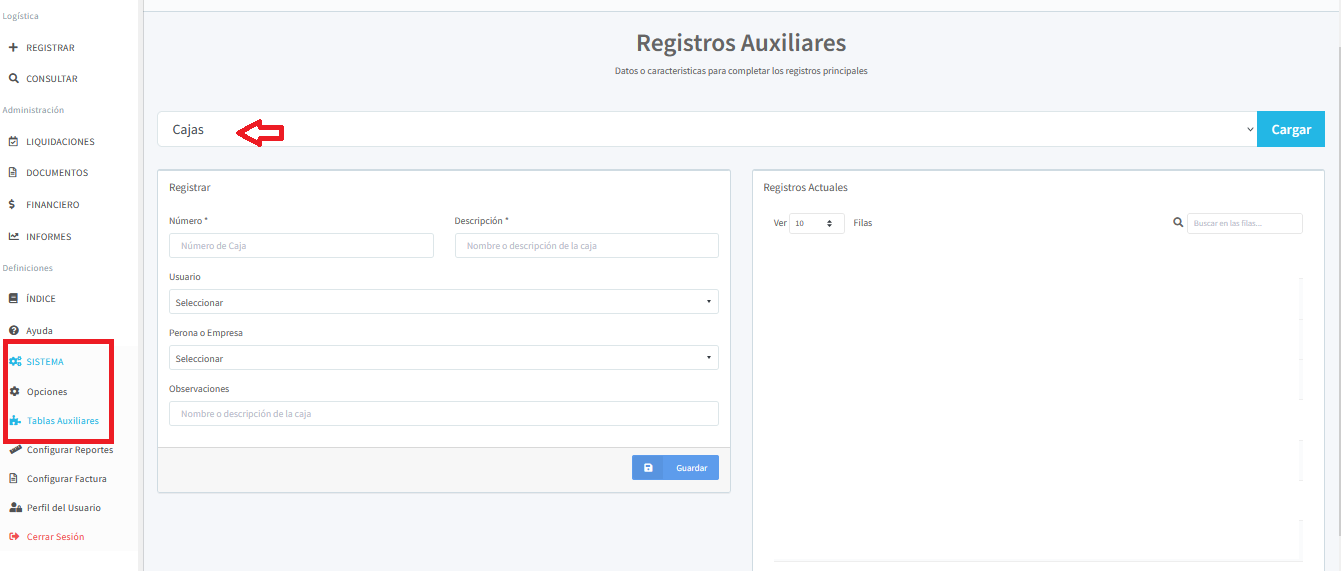Screen dimensions: 1341x571
Task: Expand the Usuario dropdown
Action: tap(443, 302)
